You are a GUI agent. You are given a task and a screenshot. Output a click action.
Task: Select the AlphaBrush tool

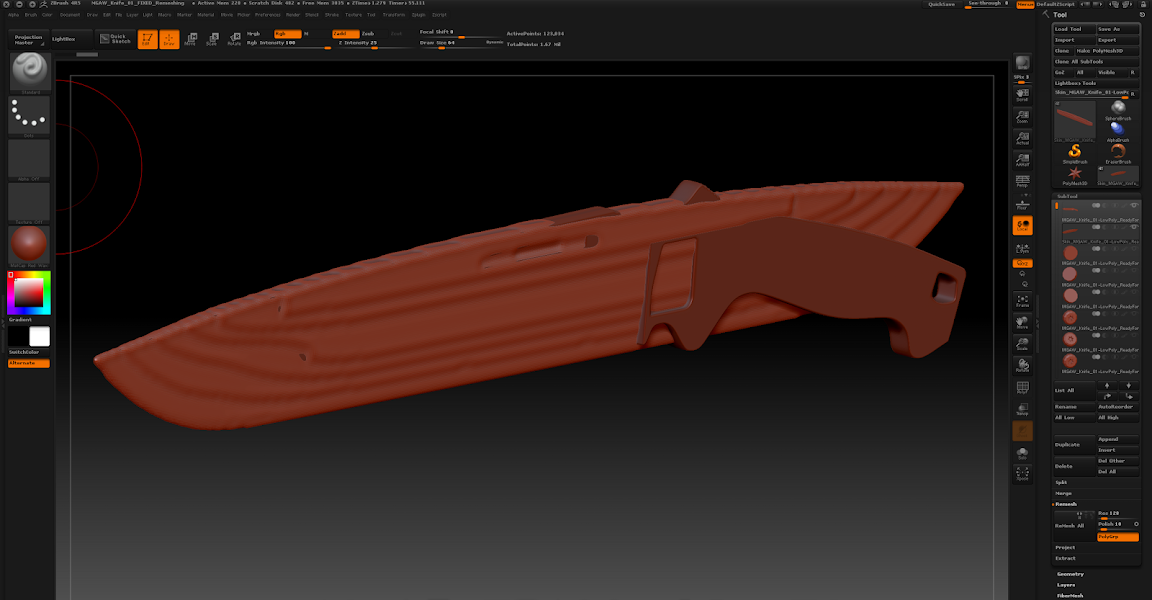(x=1118, y=131)
